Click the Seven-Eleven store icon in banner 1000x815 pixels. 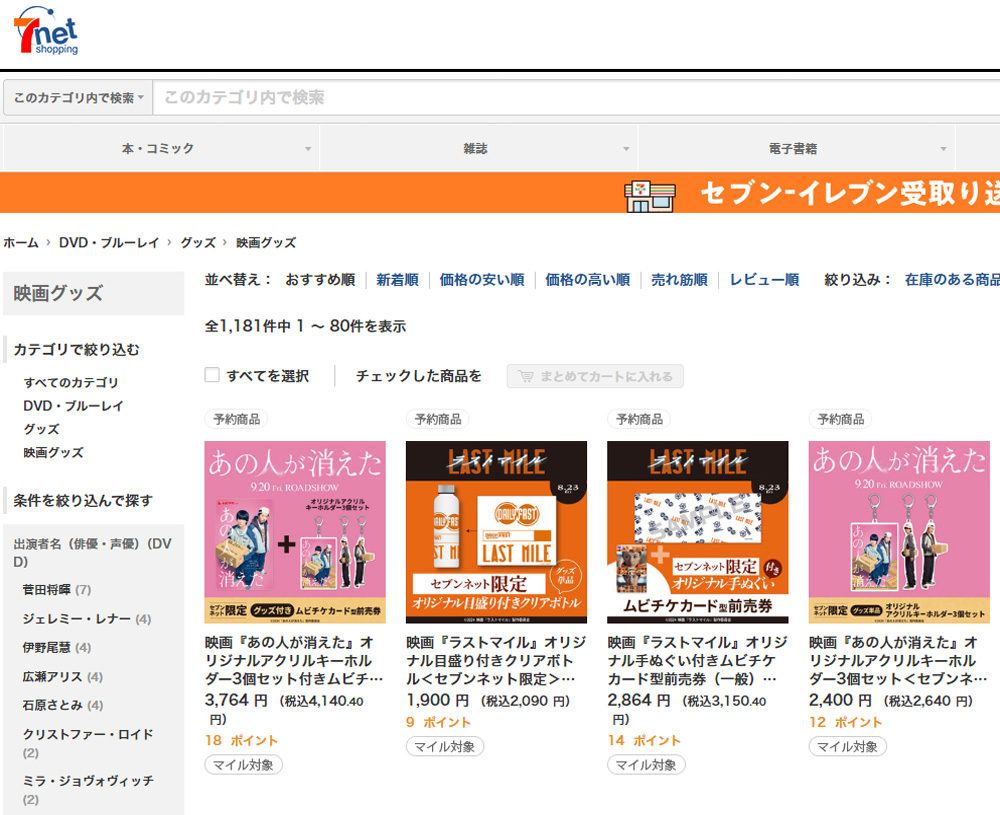tap(649, 193)
